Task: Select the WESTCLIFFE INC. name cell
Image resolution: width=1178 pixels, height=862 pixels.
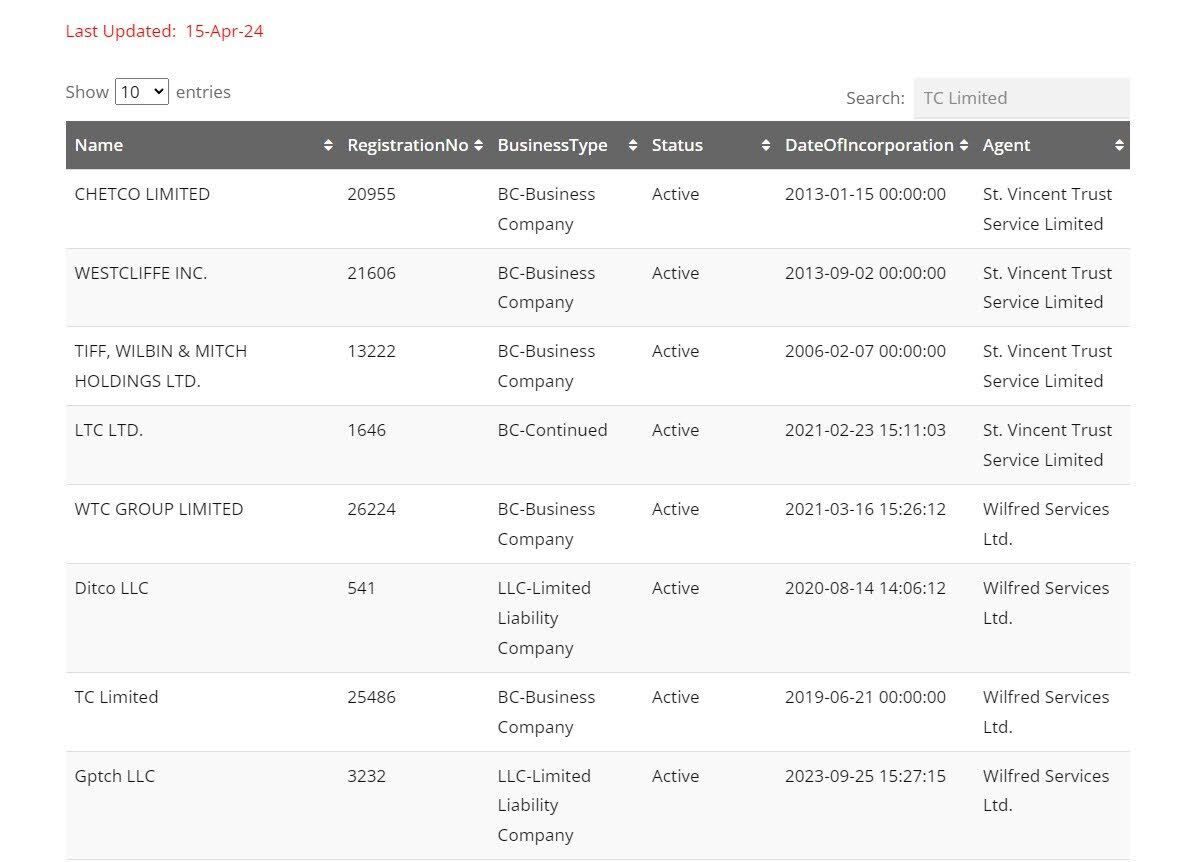Action: point(140,273)
